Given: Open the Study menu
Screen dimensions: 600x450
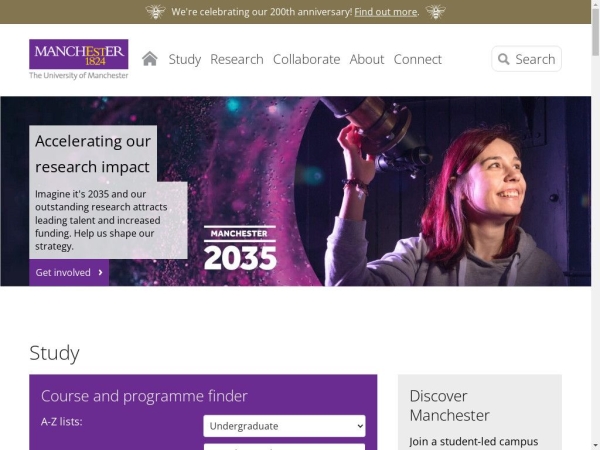Looking at the screenshot, I should [x=185, y=59].
